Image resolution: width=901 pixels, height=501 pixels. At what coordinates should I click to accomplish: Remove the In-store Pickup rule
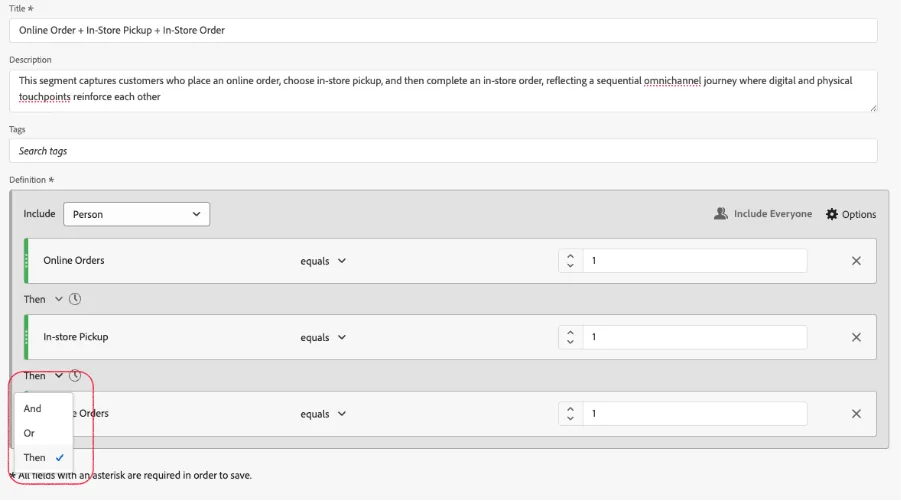coord(856,337)
